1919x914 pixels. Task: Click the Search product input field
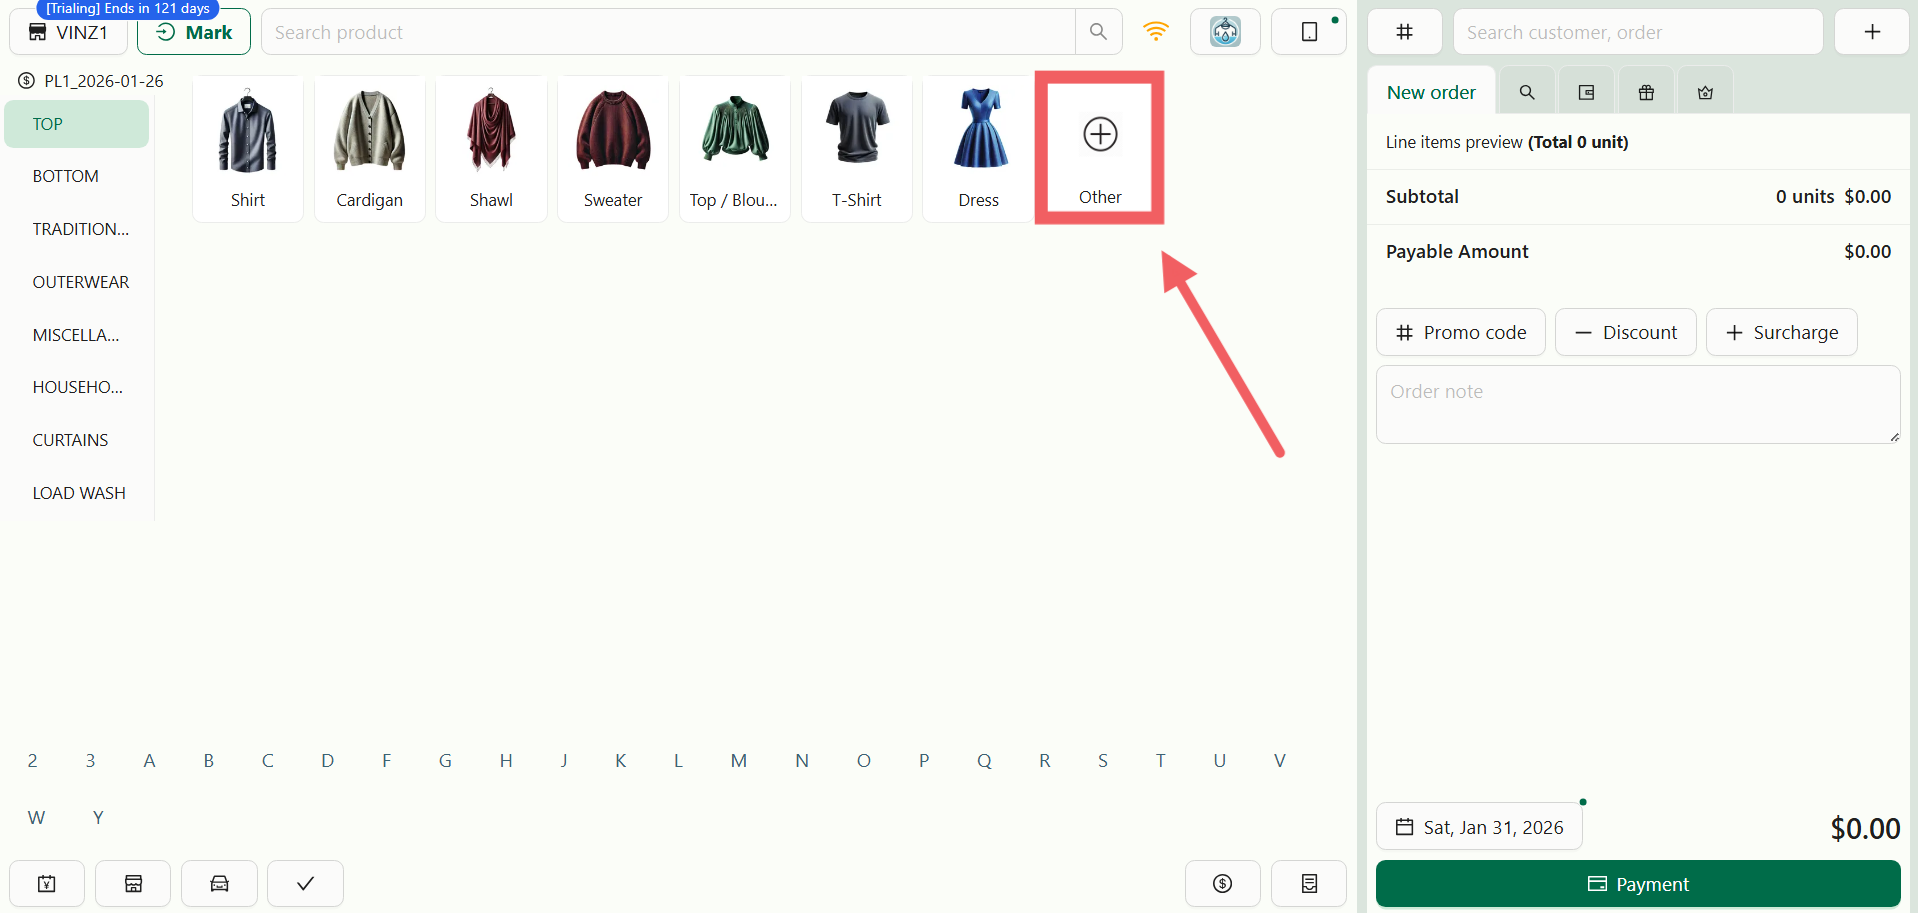pyautogui.click(x=668, y=32)
